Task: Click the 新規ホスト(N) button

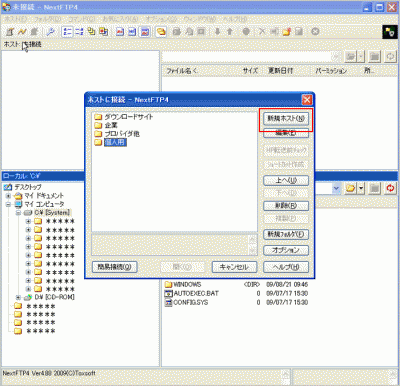Action: [286, 118]
